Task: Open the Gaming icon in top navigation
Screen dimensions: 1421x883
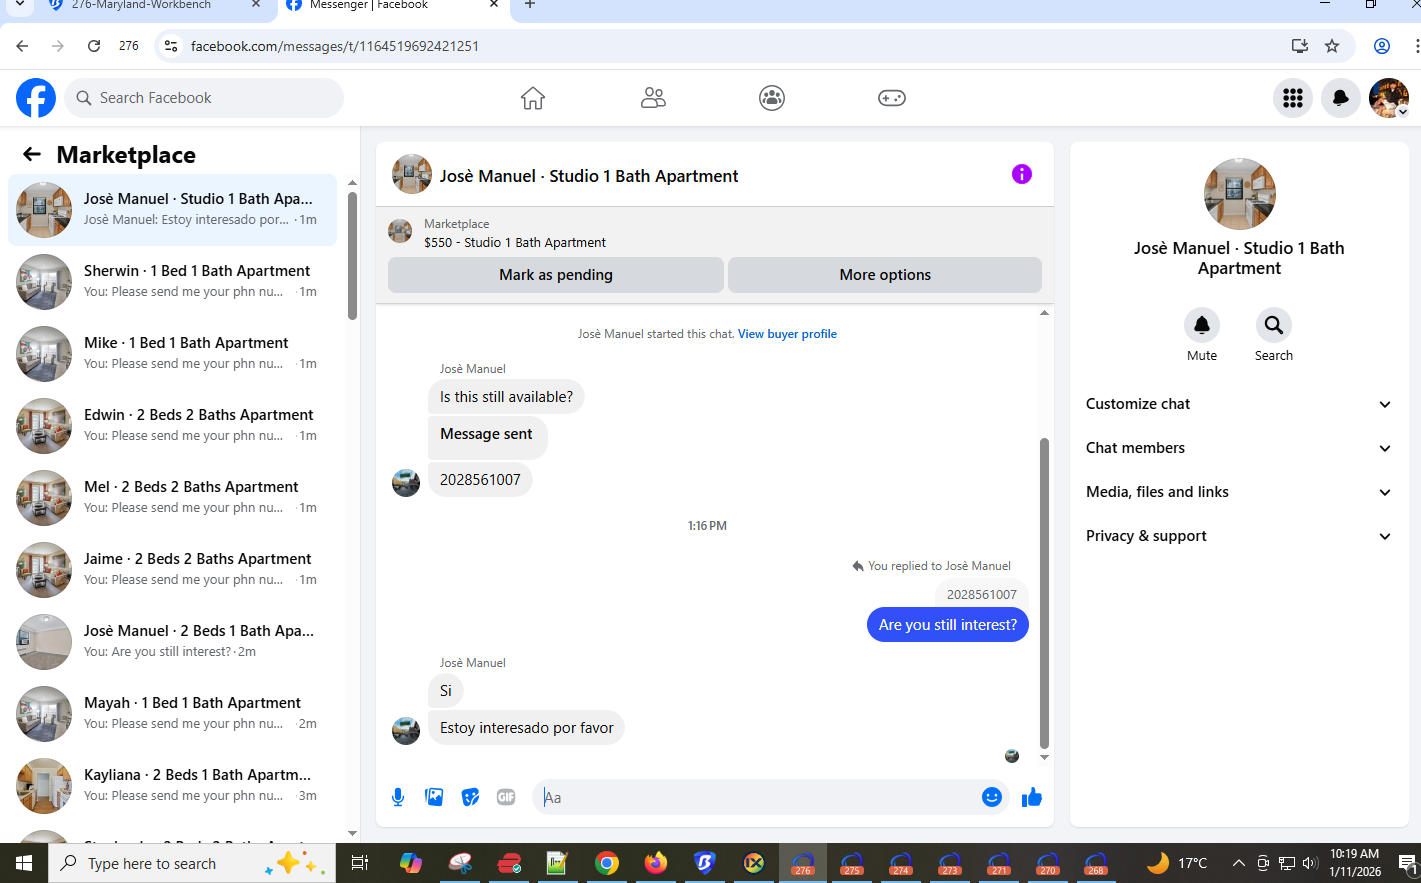Action: click(x=892, y=98)
